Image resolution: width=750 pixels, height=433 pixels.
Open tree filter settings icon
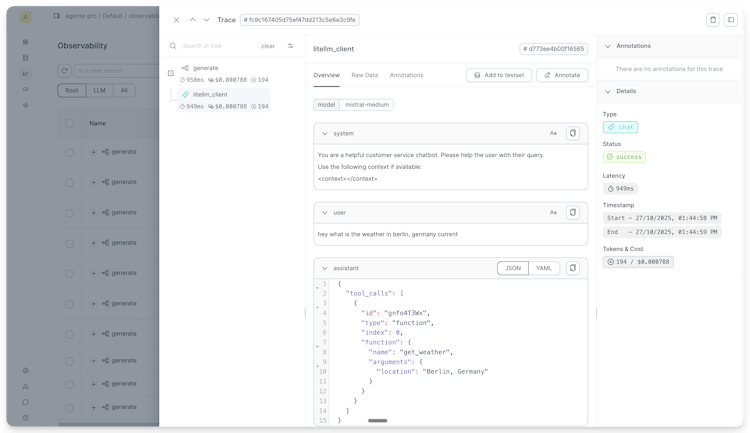(291, 46)
